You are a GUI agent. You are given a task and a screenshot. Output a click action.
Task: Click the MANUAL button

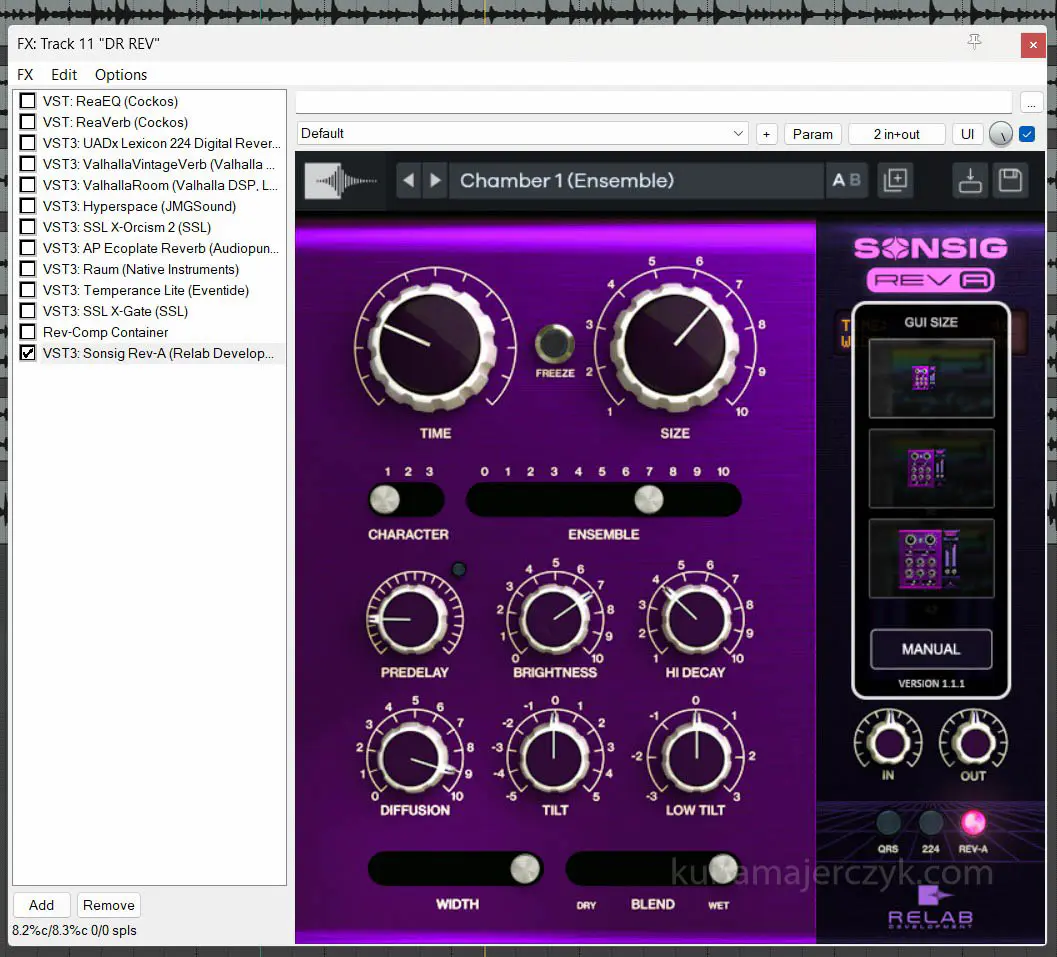pos(930,649)
